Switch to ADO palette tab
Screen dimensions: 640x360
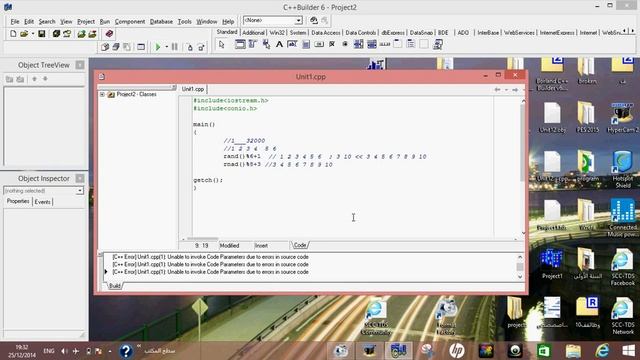(463, 33)
